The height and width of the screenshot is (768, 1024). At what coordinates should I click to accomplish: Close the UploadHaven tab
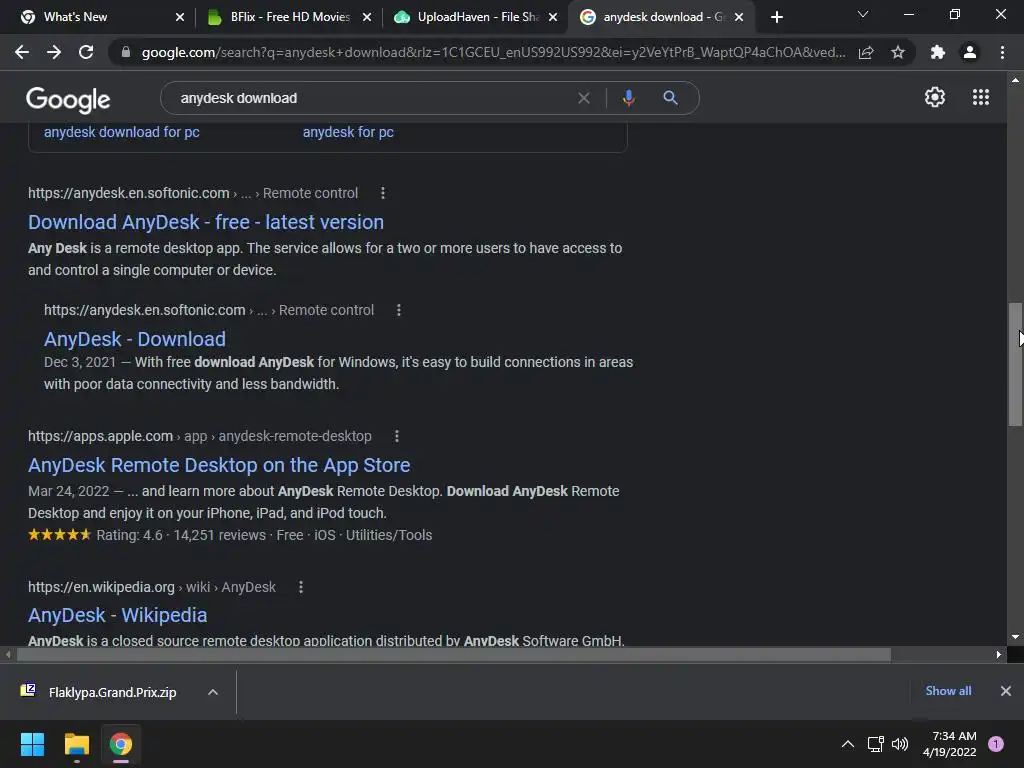pos(553,17)
